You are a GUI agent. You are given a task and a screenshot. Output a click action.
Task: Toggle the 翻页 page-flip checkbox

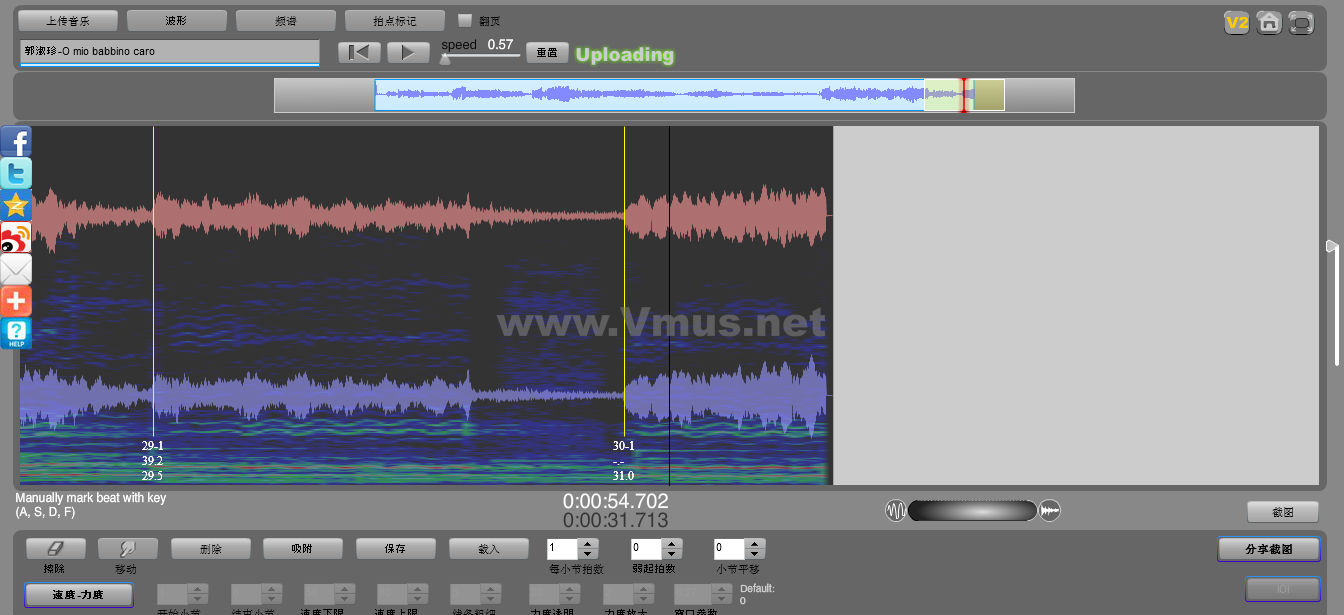(465, 20)
